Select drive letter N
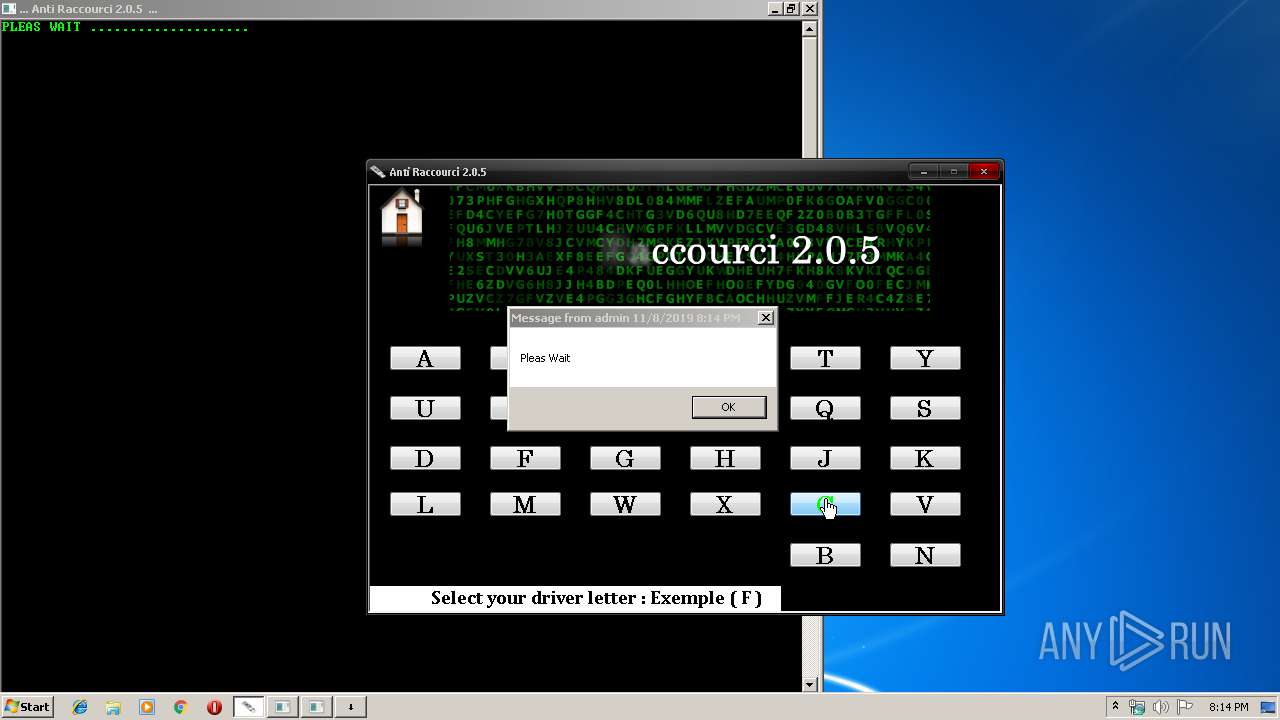Viewport: 1280px width, 720px height. click(x=925, y=555)
